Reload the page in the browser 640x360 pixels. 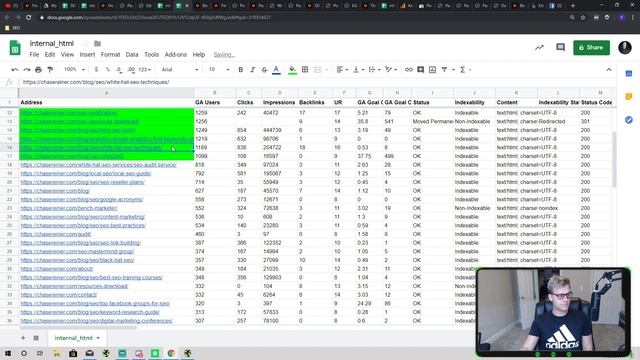point(29,18)
